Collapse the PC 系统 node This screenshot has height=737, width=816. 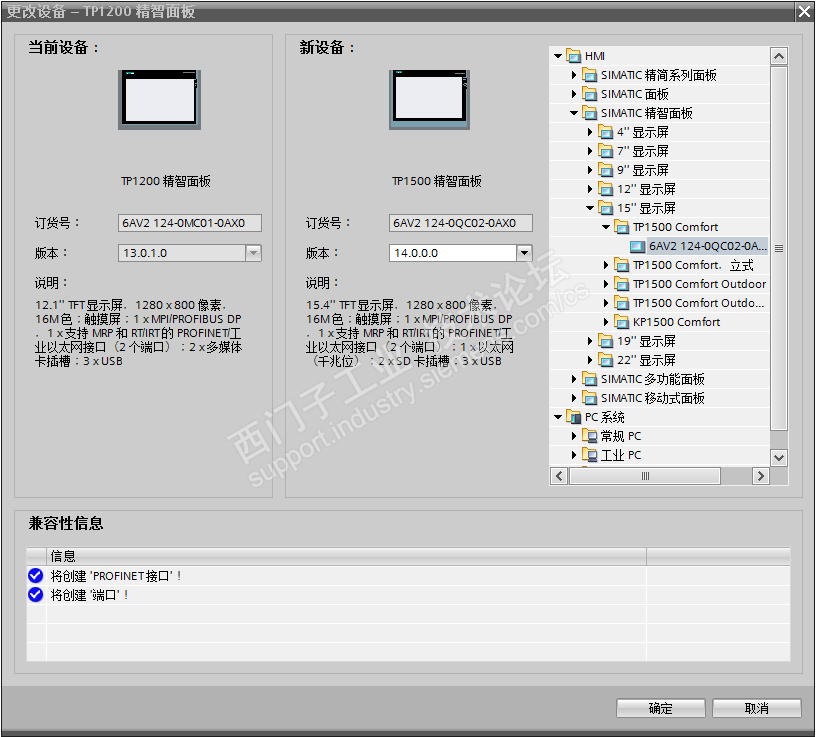coord(558,417)
